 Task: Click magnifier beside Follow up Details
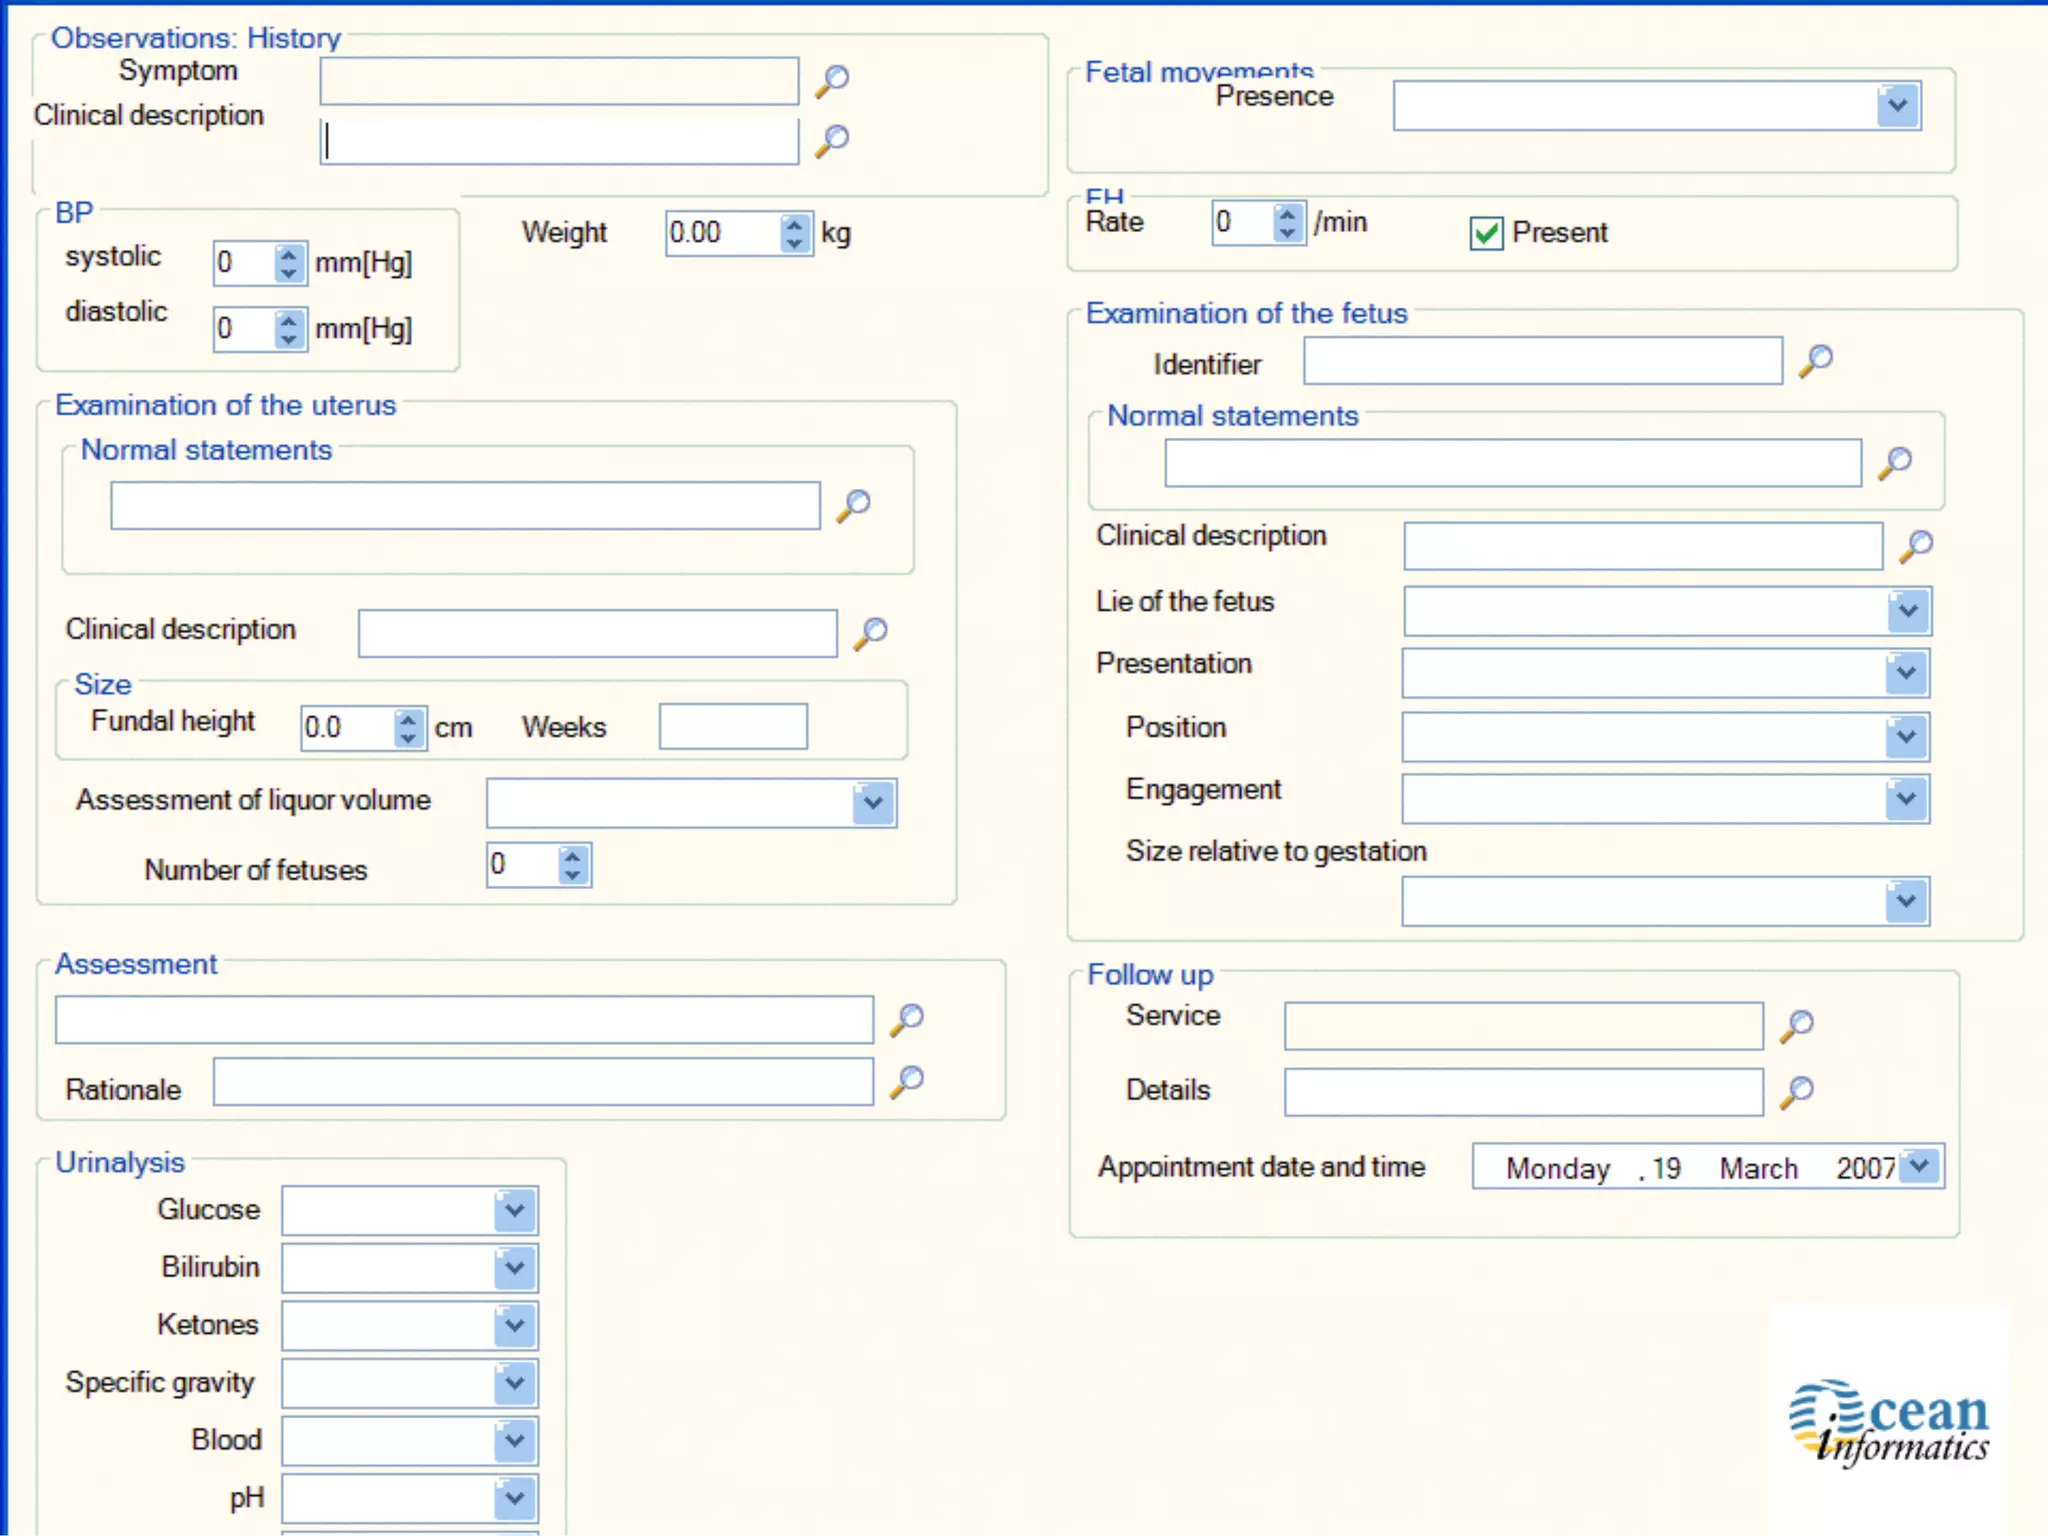point(1797,1091)
